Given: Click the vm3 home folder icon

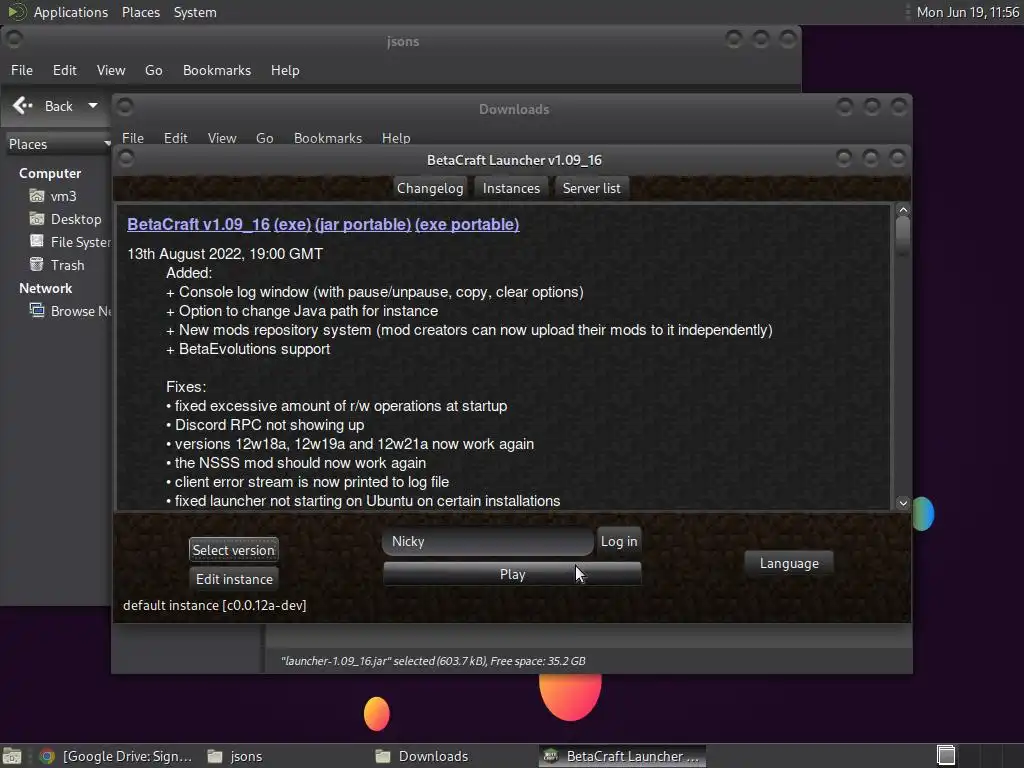Looking at the screenshot, I should tap(37, 196).
